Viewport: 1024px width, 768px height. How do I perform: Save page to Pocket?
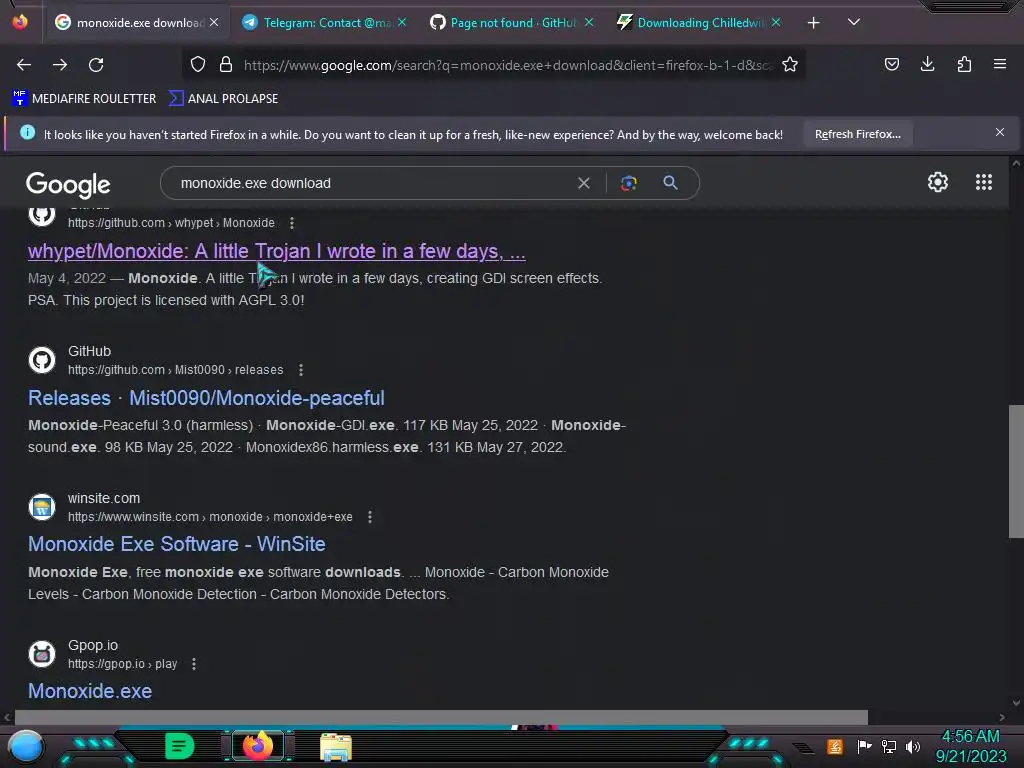891,64
